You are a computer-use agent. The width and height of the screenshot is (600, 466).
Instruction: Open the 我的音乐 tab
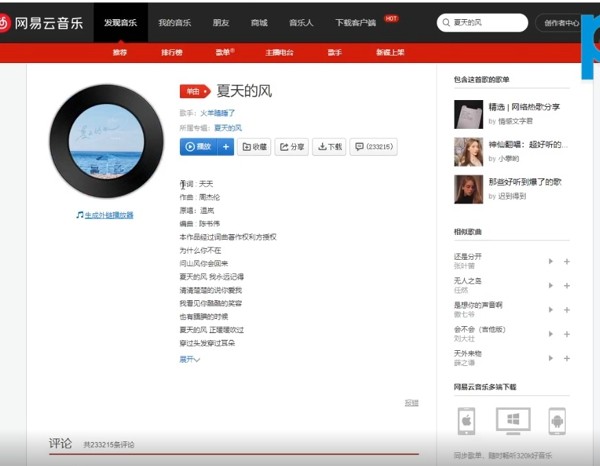[x=174, y=23]
